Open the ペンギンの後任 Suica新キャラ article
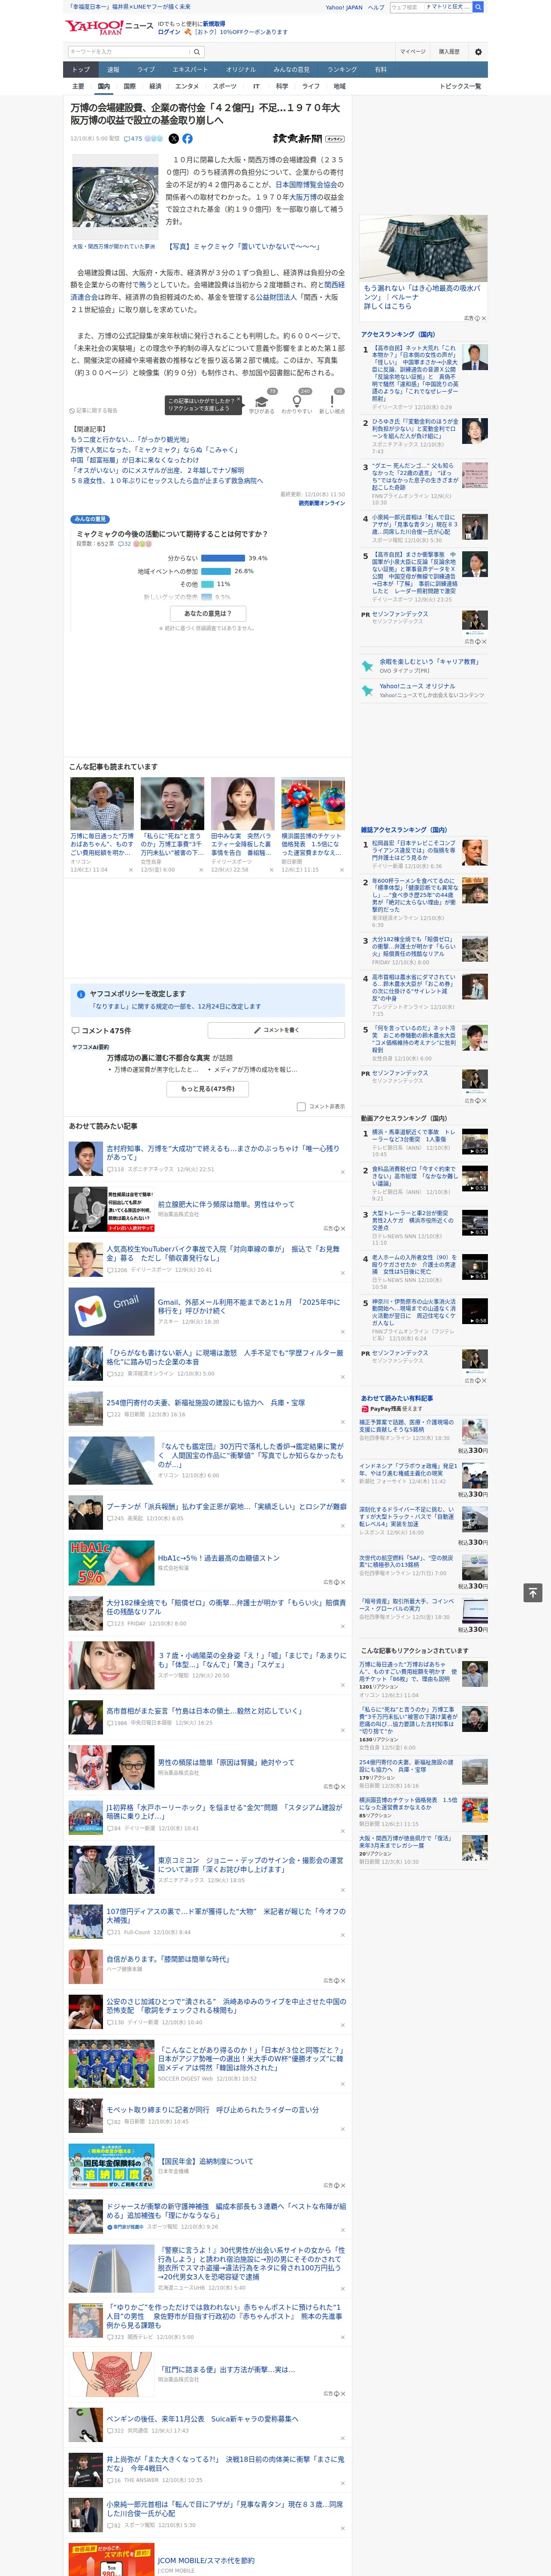The width and height of the screenshot is (551, 2576). [x=202, y=2419]
